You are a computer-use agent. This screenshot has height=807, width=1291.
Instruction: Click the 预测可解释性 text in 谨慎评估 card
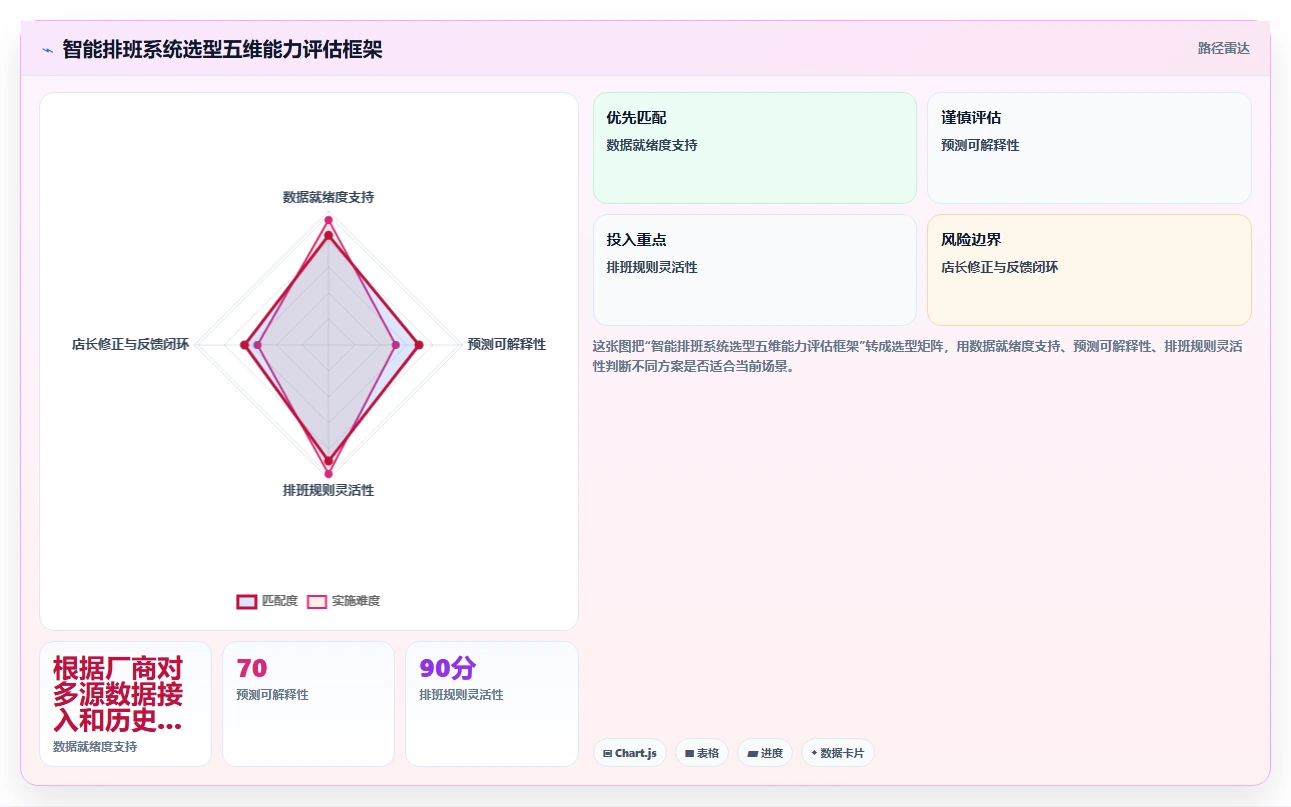980,145
